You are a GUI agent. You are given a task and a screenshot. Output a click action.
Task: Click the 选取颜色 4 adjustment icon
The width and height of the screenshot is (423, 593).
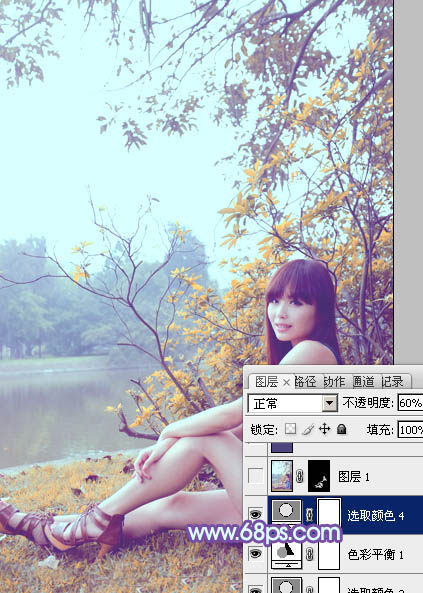(x=286, y=511)
